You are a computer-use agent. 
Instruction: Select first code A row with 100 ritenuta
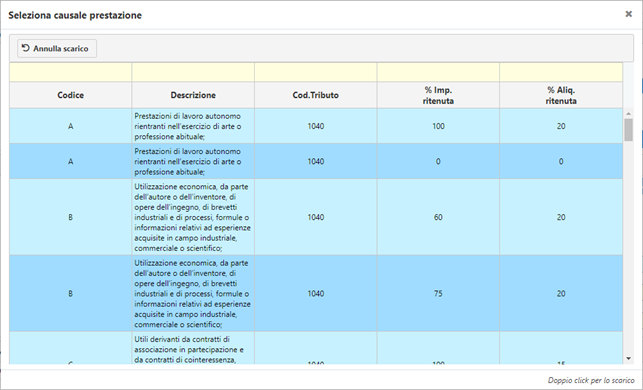316,126
